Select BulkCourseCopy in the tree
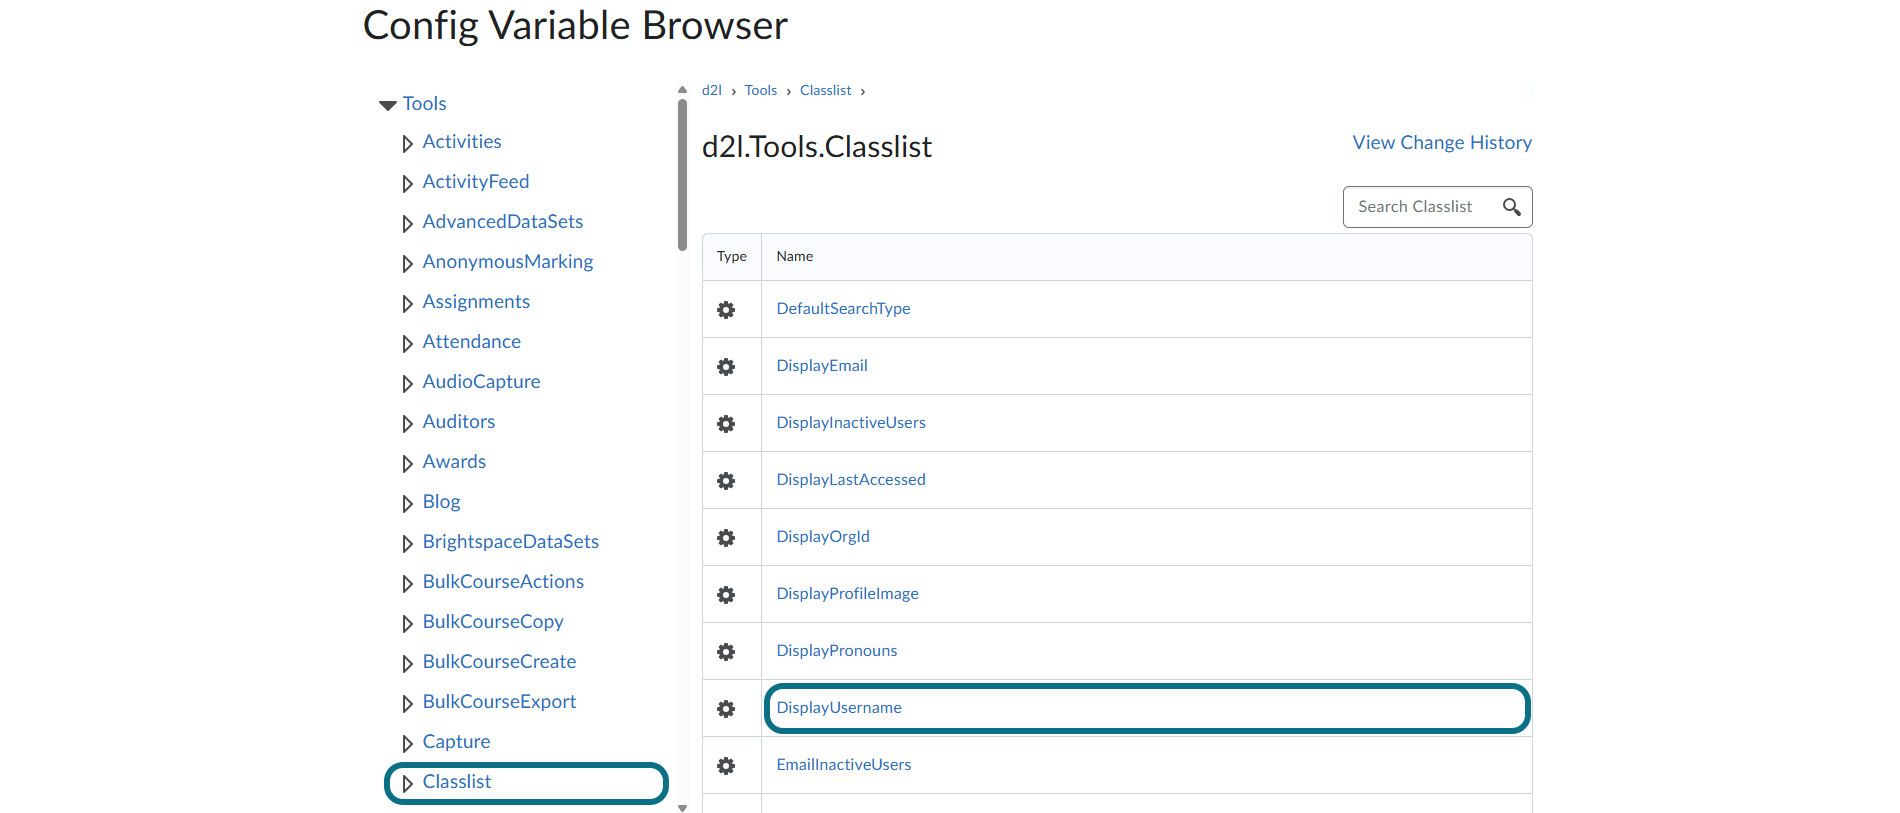Image resolution: width=1900 pixels, height=813 pixels. 493,622
